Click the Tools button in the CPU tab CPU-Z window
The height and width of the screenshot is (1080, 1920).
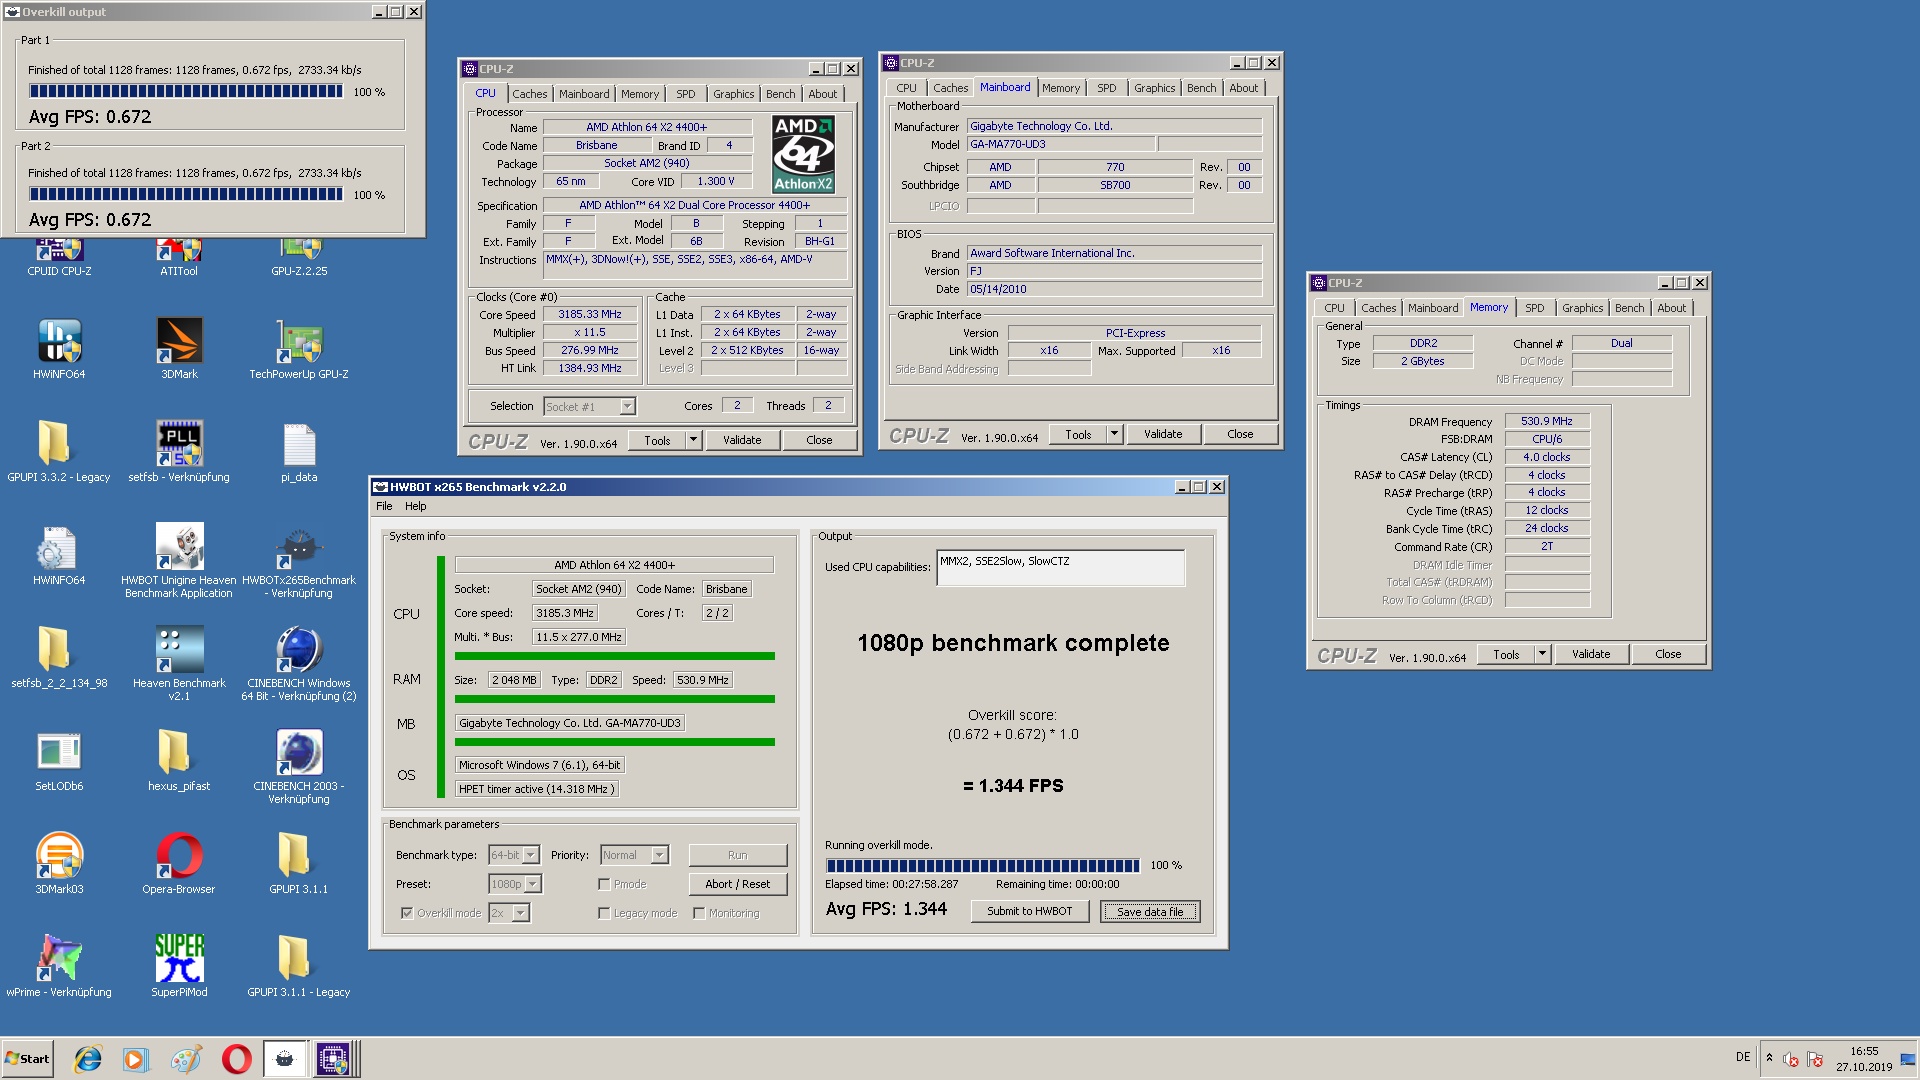(x=657, y=440)
